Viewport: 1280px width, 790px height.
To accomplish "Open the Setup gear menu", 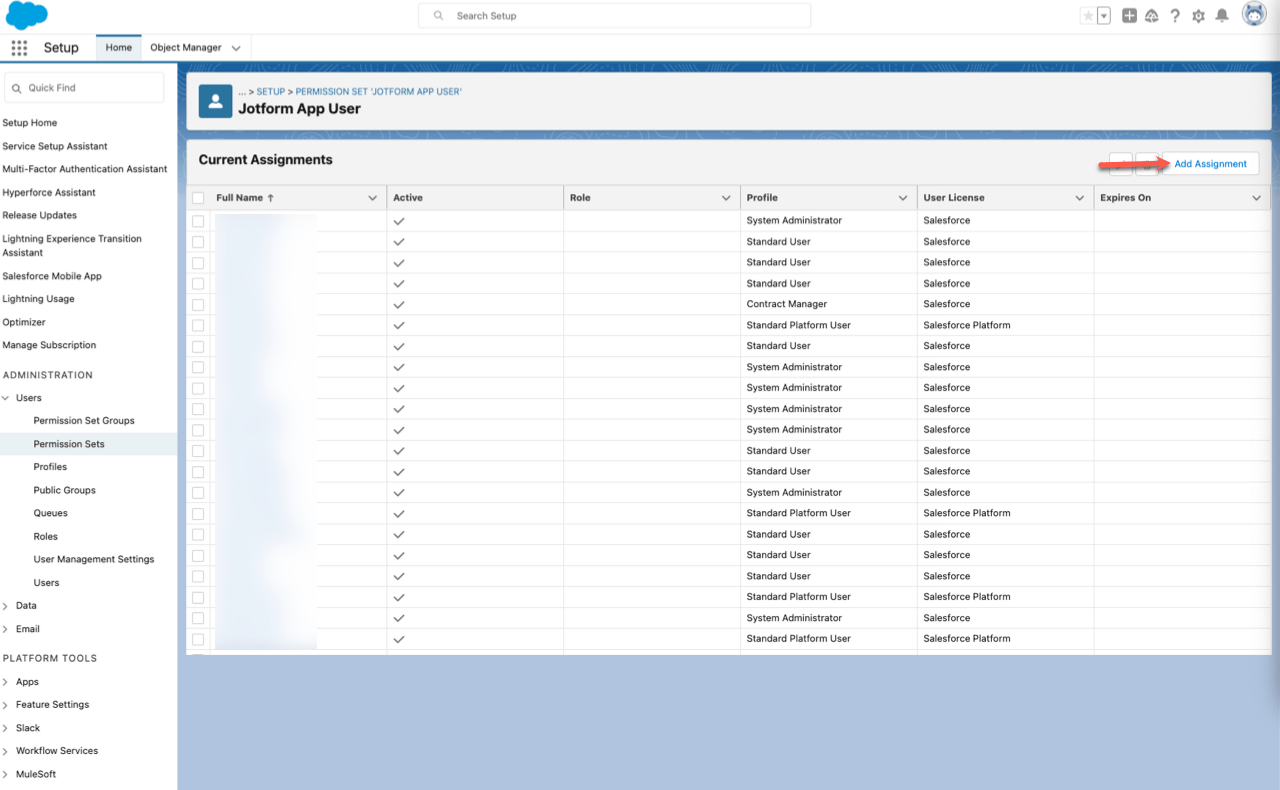I will pyautogui.click(x=1198, y=16).
